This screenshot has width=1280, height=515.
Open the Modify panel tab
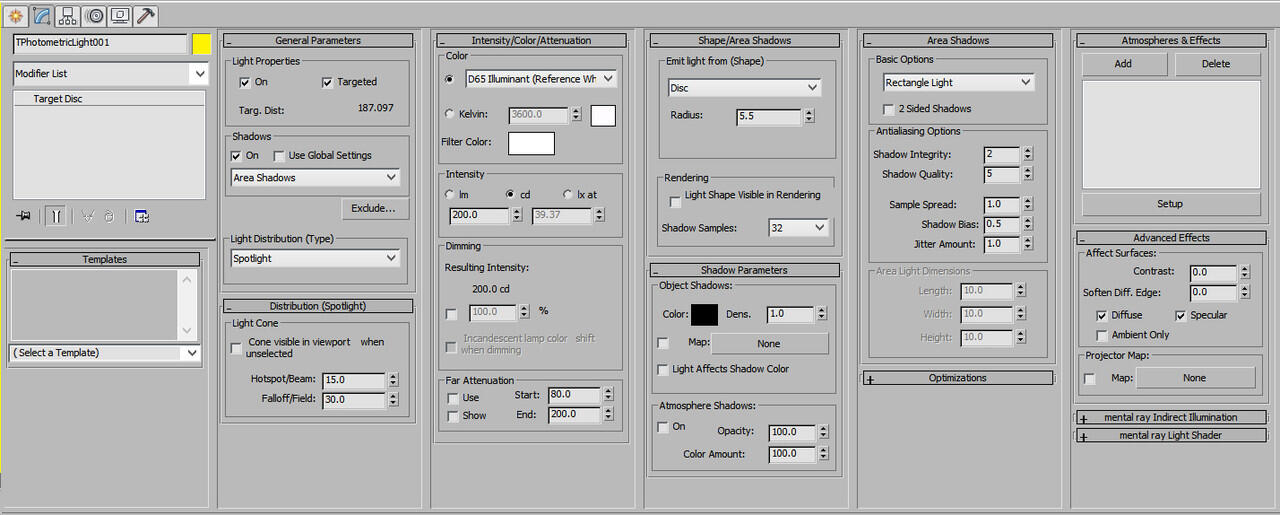tap(42, 15)
